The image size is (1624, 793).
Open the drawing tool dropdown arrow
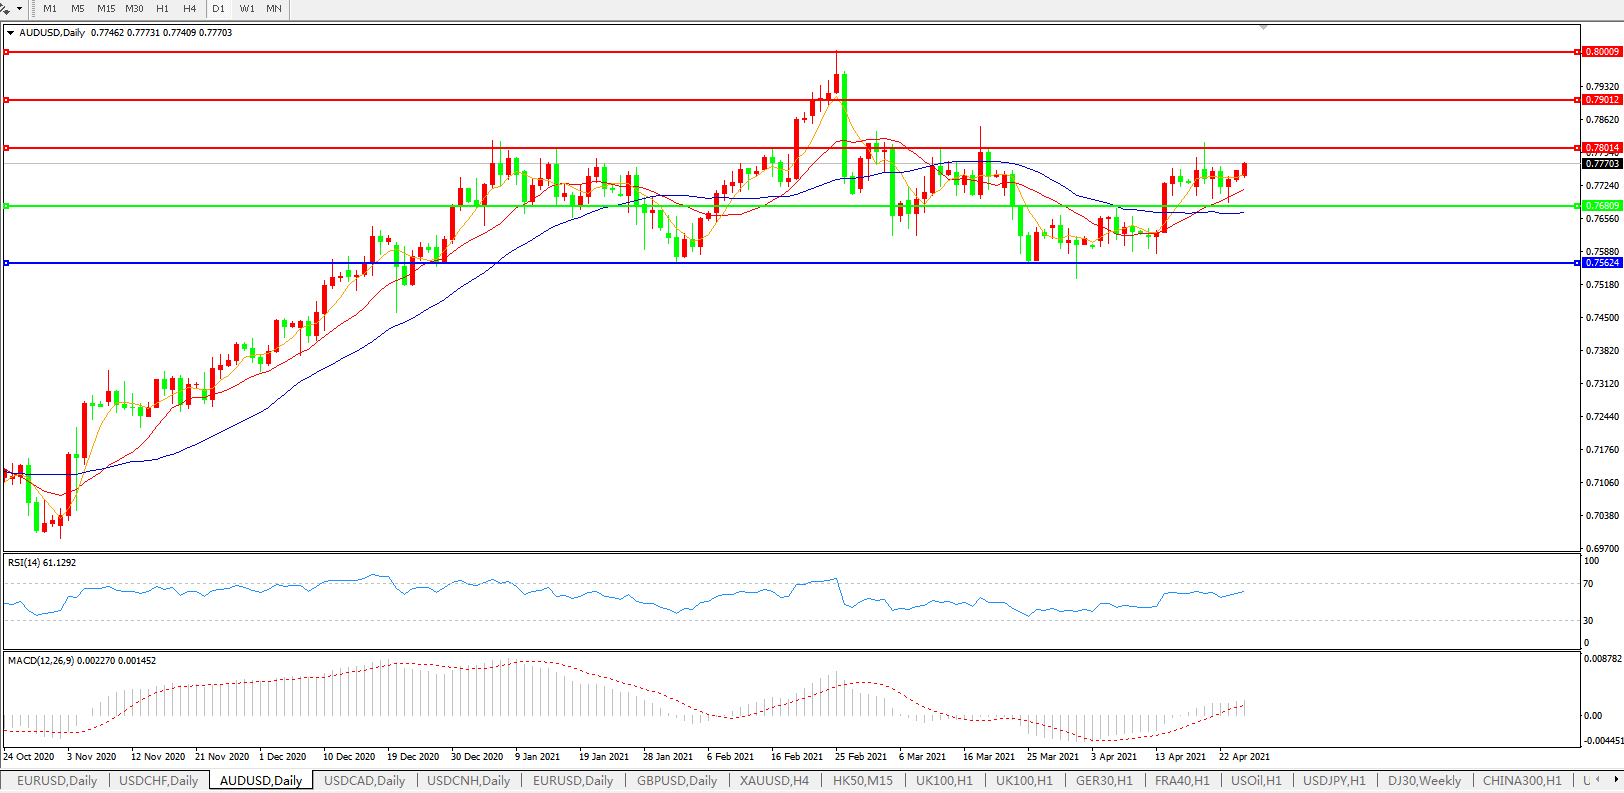19,9
